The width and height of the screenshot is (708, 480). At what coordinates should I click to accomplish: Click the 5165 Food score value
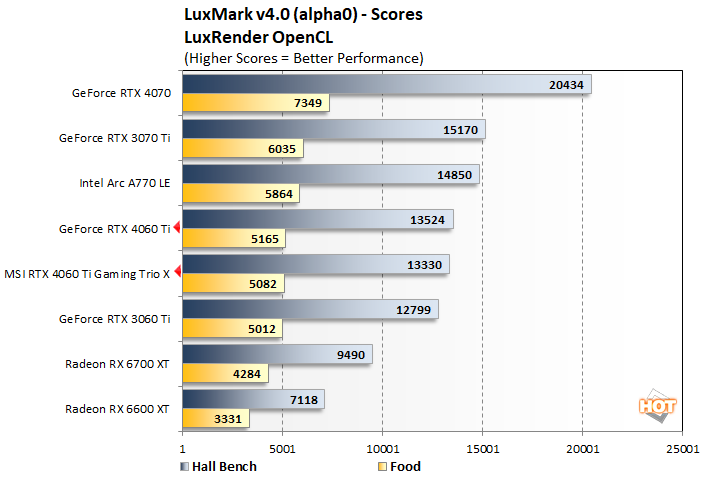(x=265, y=239)
